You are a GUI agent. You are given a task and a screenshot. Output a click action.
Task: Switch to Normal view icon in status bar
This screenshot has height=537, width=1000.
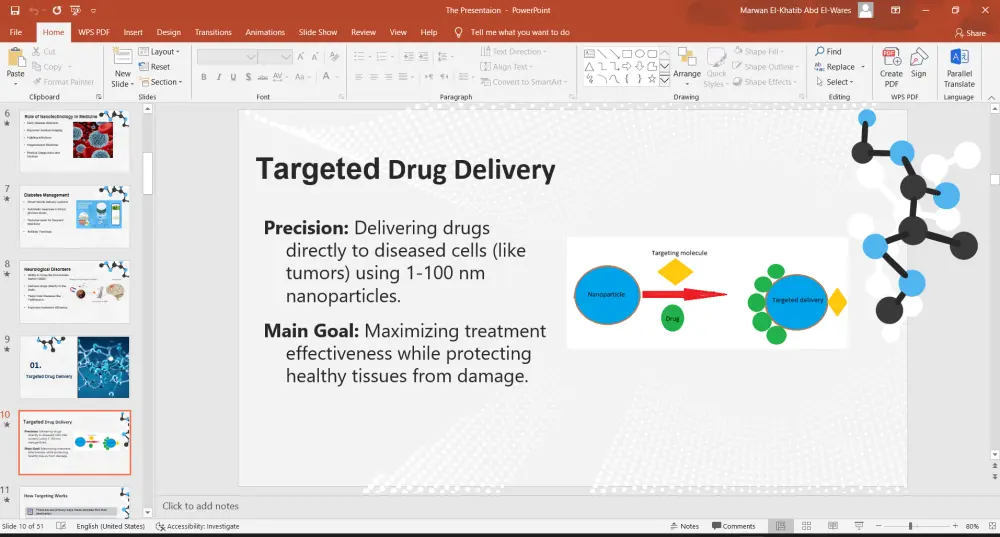click(781, 526)
